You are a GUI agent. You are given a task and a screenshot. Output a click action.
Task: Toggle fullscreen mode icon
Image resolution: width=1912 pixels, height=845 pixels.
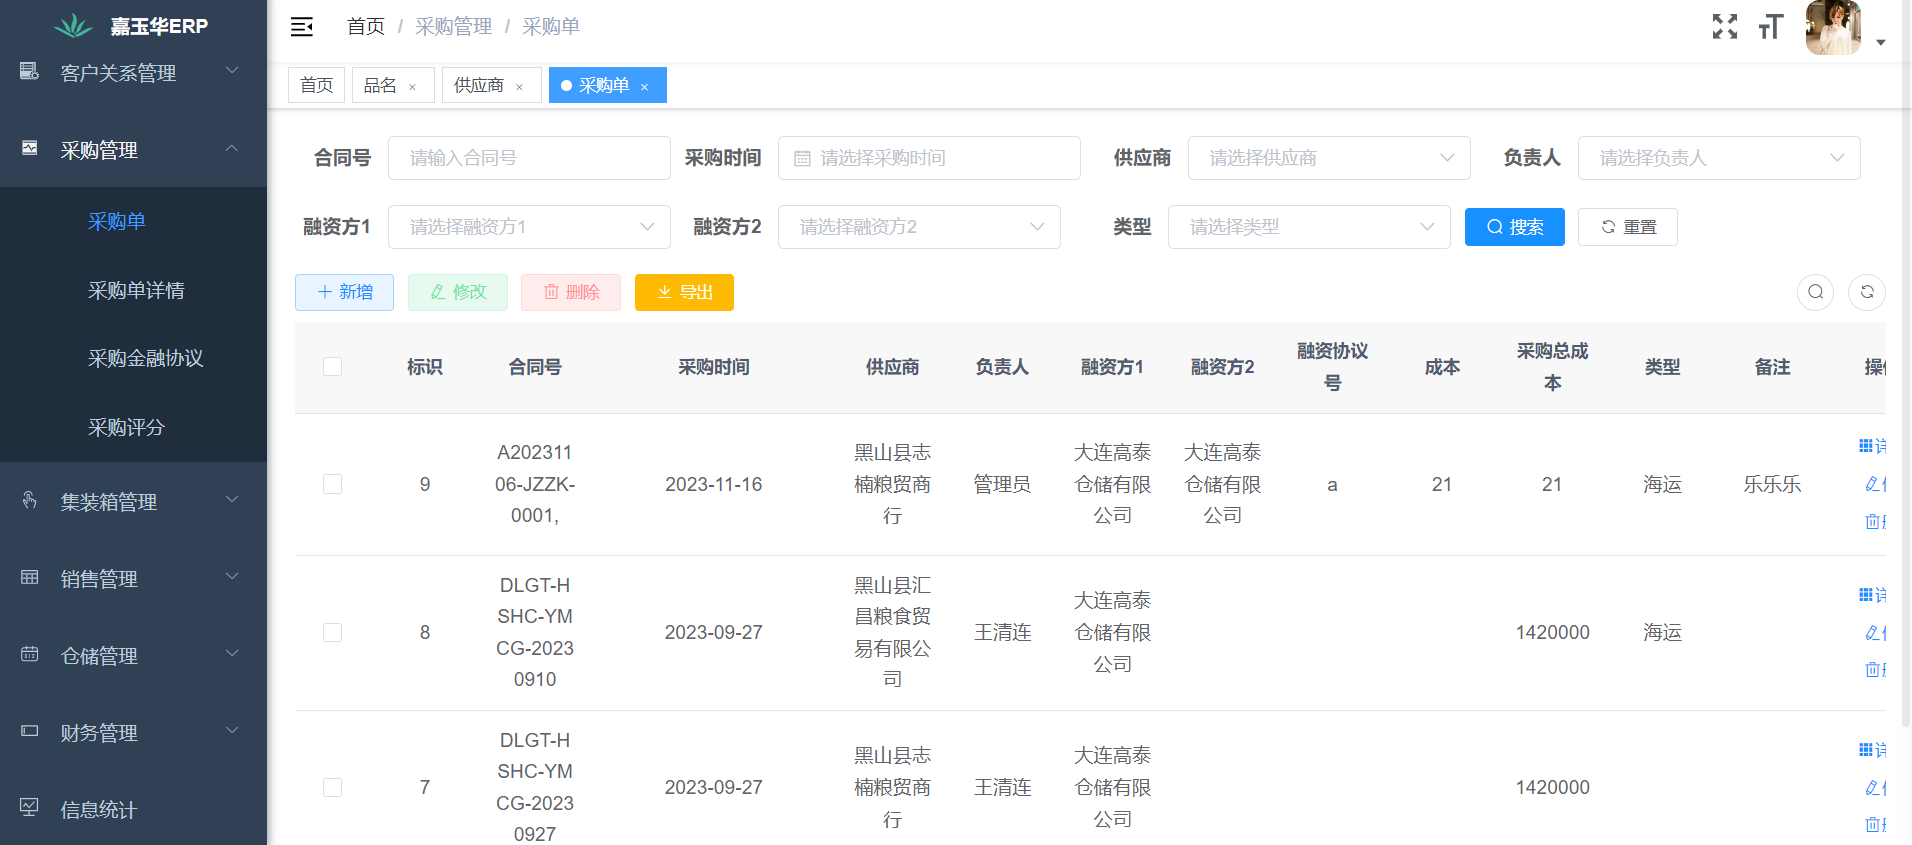[1725, 26]
